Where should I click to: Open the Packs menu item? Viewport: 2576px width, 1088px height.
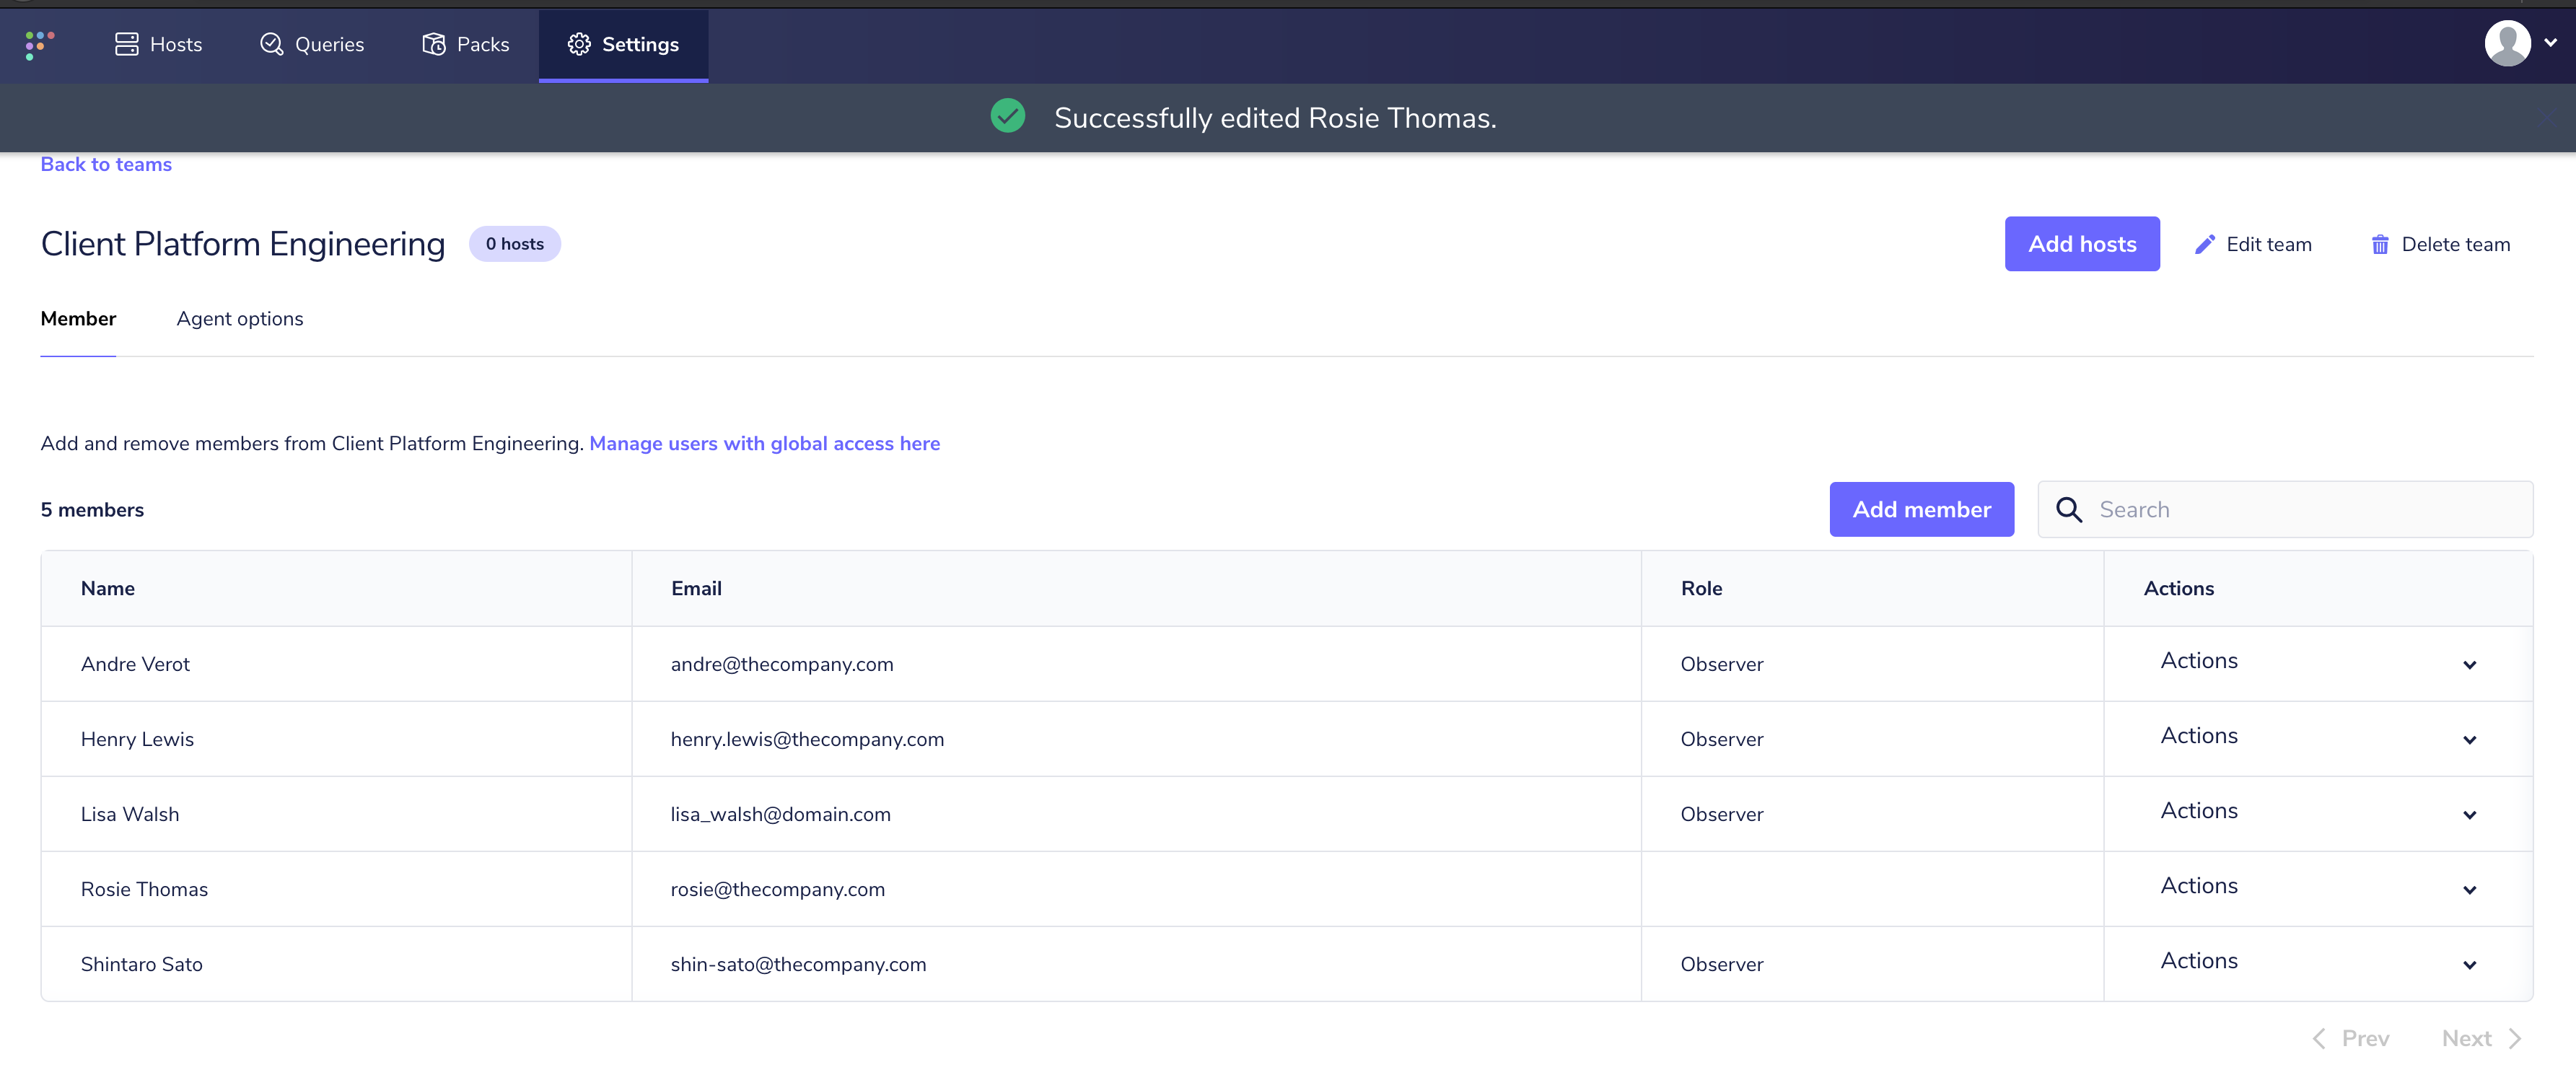tap(465, 44)
